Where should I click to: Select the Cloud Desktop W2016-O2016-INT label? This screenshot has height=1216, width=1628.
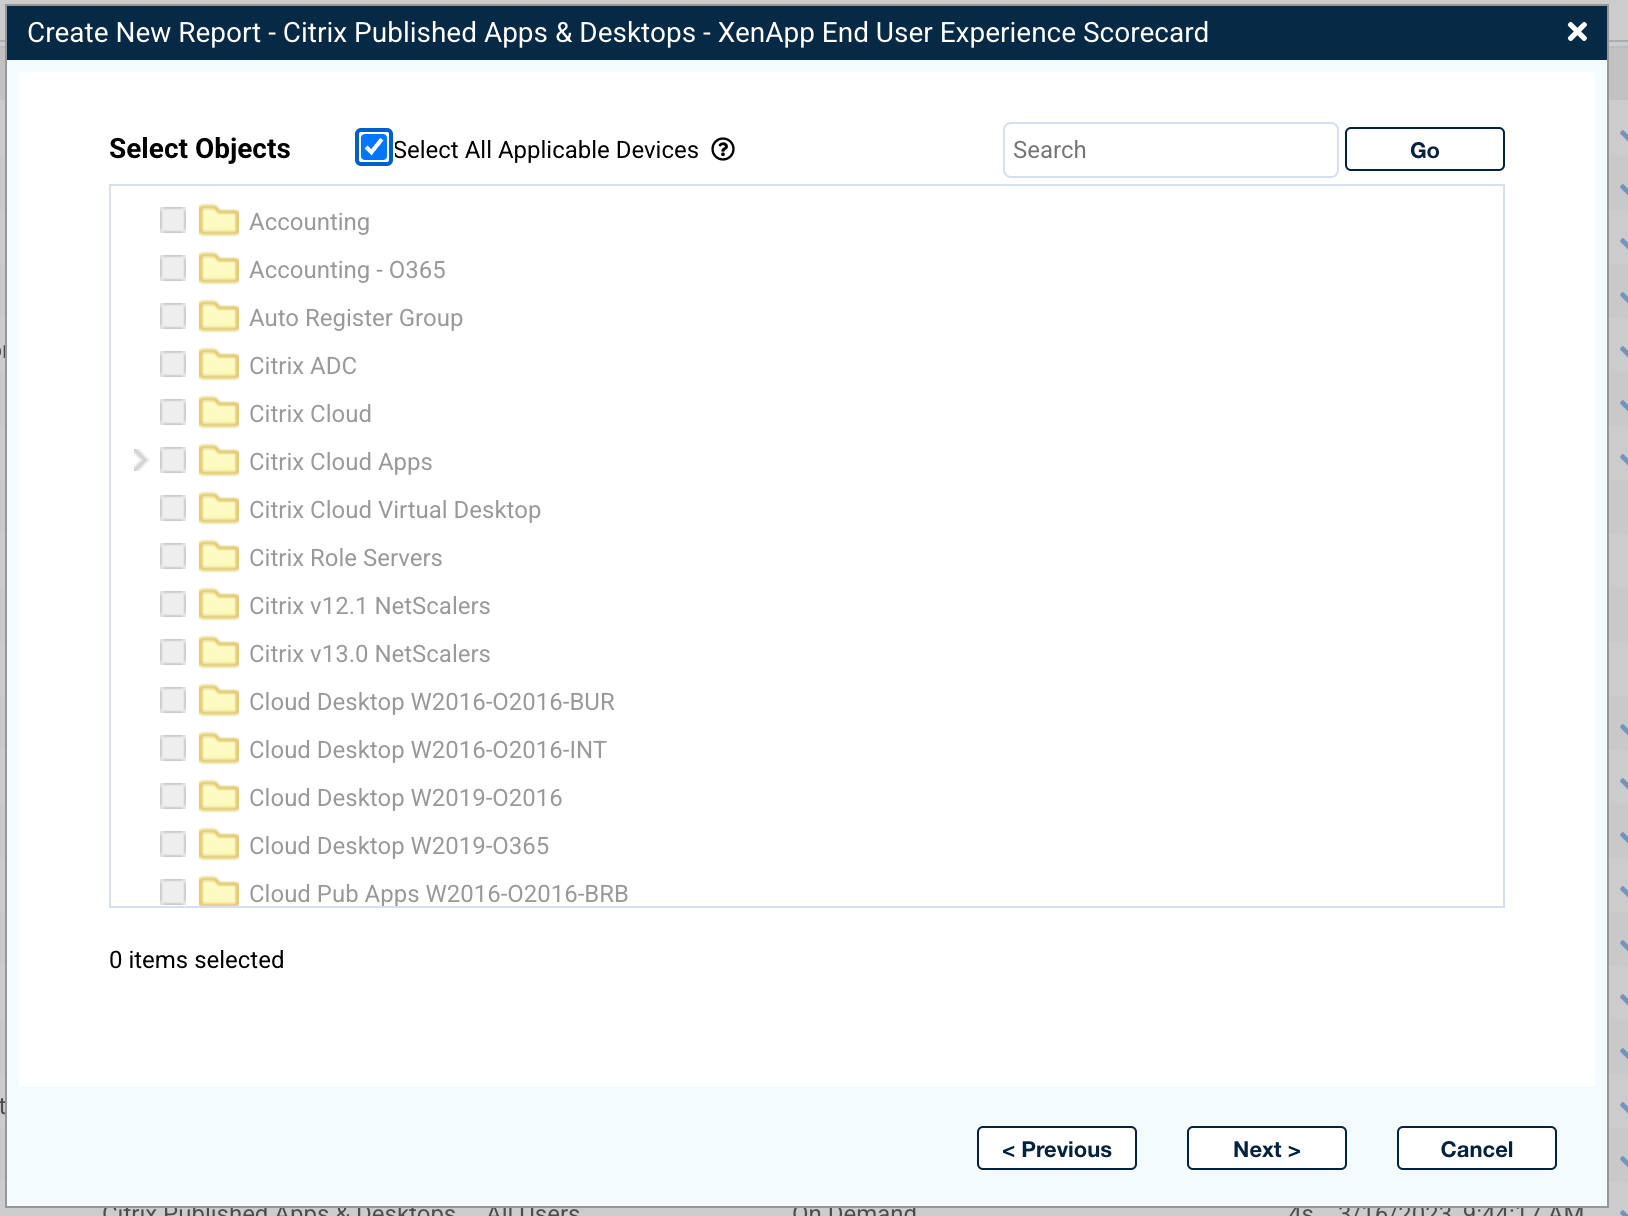(x=428, y=750)
